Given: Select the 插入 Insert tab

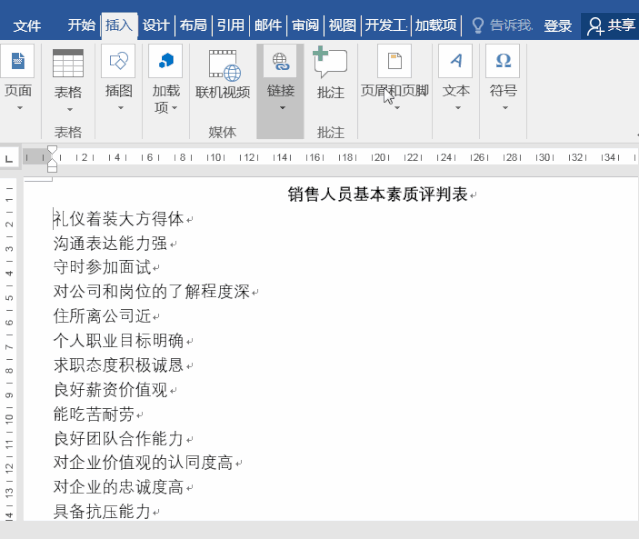Looking at the screenshot, I should [119, 26].
